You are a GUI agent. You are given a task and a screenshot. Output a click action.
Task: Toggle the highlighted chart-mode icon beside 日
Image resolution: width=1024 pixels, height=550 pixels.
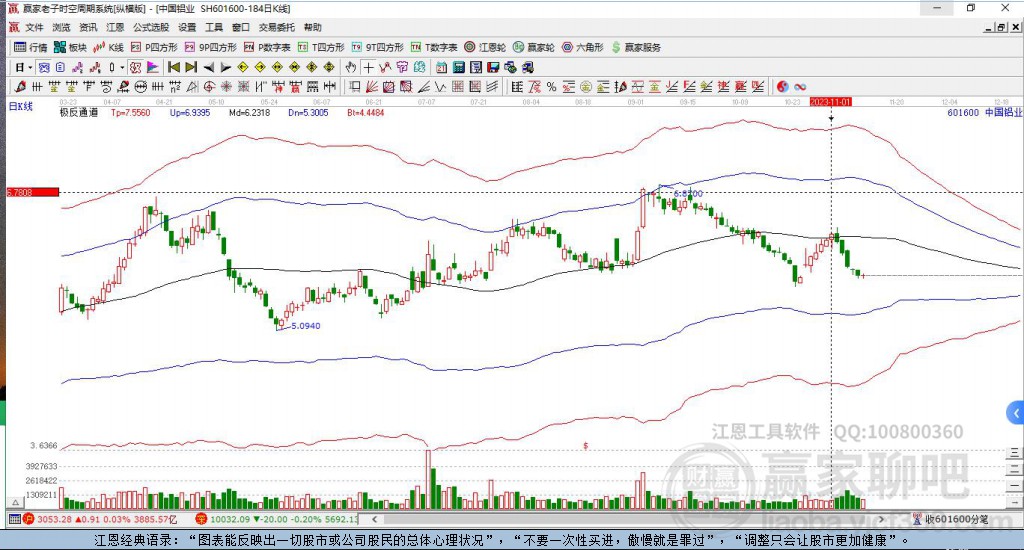tap(44, 67)
